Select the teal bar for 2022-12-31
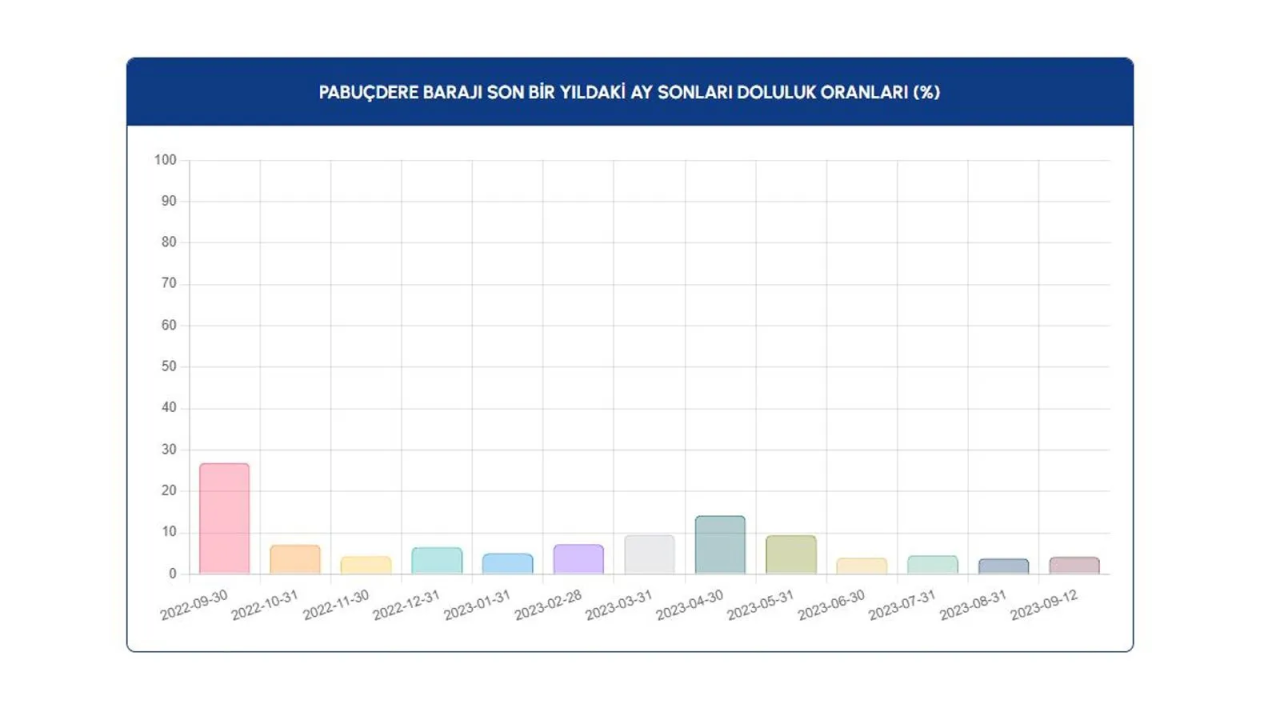This screenshot has height=720, width=1280. click(x=437, y=561)
